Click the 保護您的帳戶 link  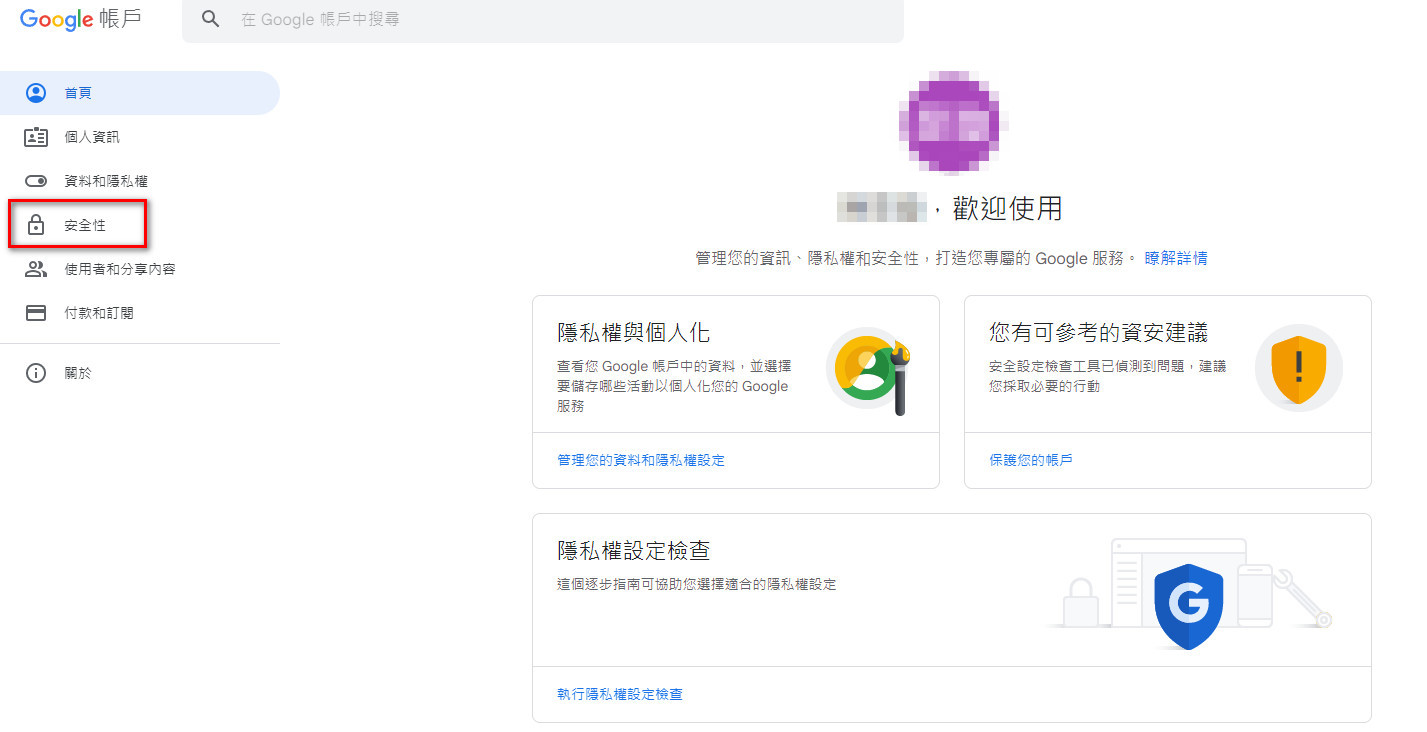(x=1030, y=459)
